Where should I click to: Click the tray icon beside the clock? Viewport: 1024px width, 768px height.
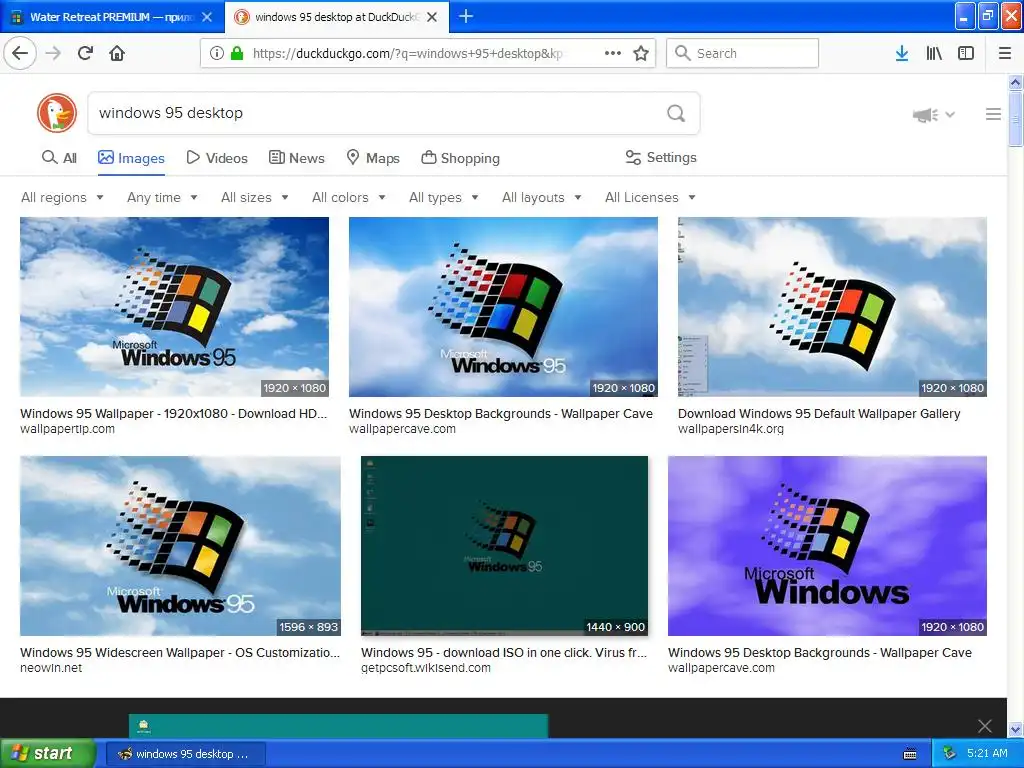[x=950, y=754]
